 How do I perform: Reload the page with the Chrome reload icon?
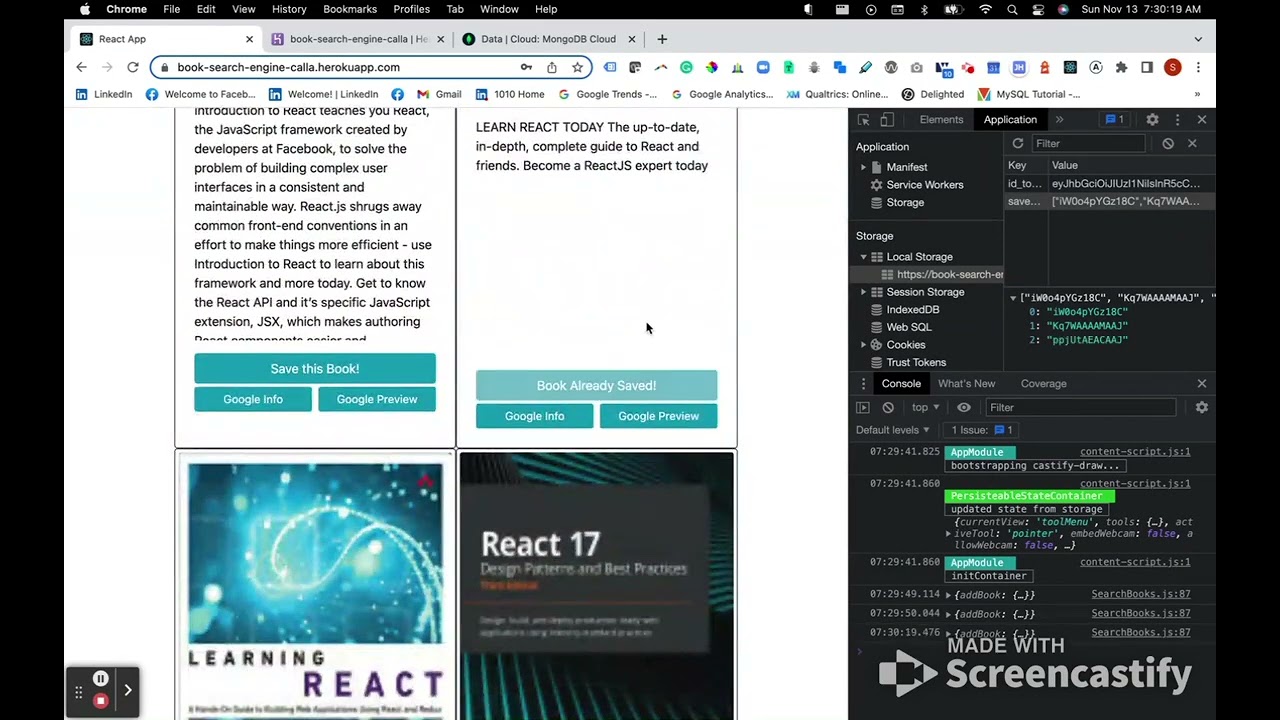[x=132, y=67]
